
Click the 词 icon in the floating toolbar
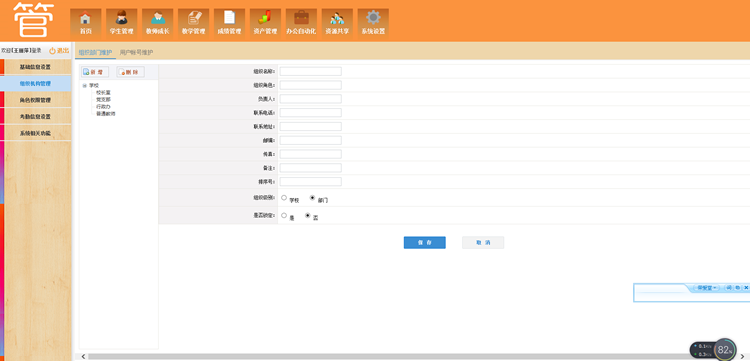tap(729, 288)
